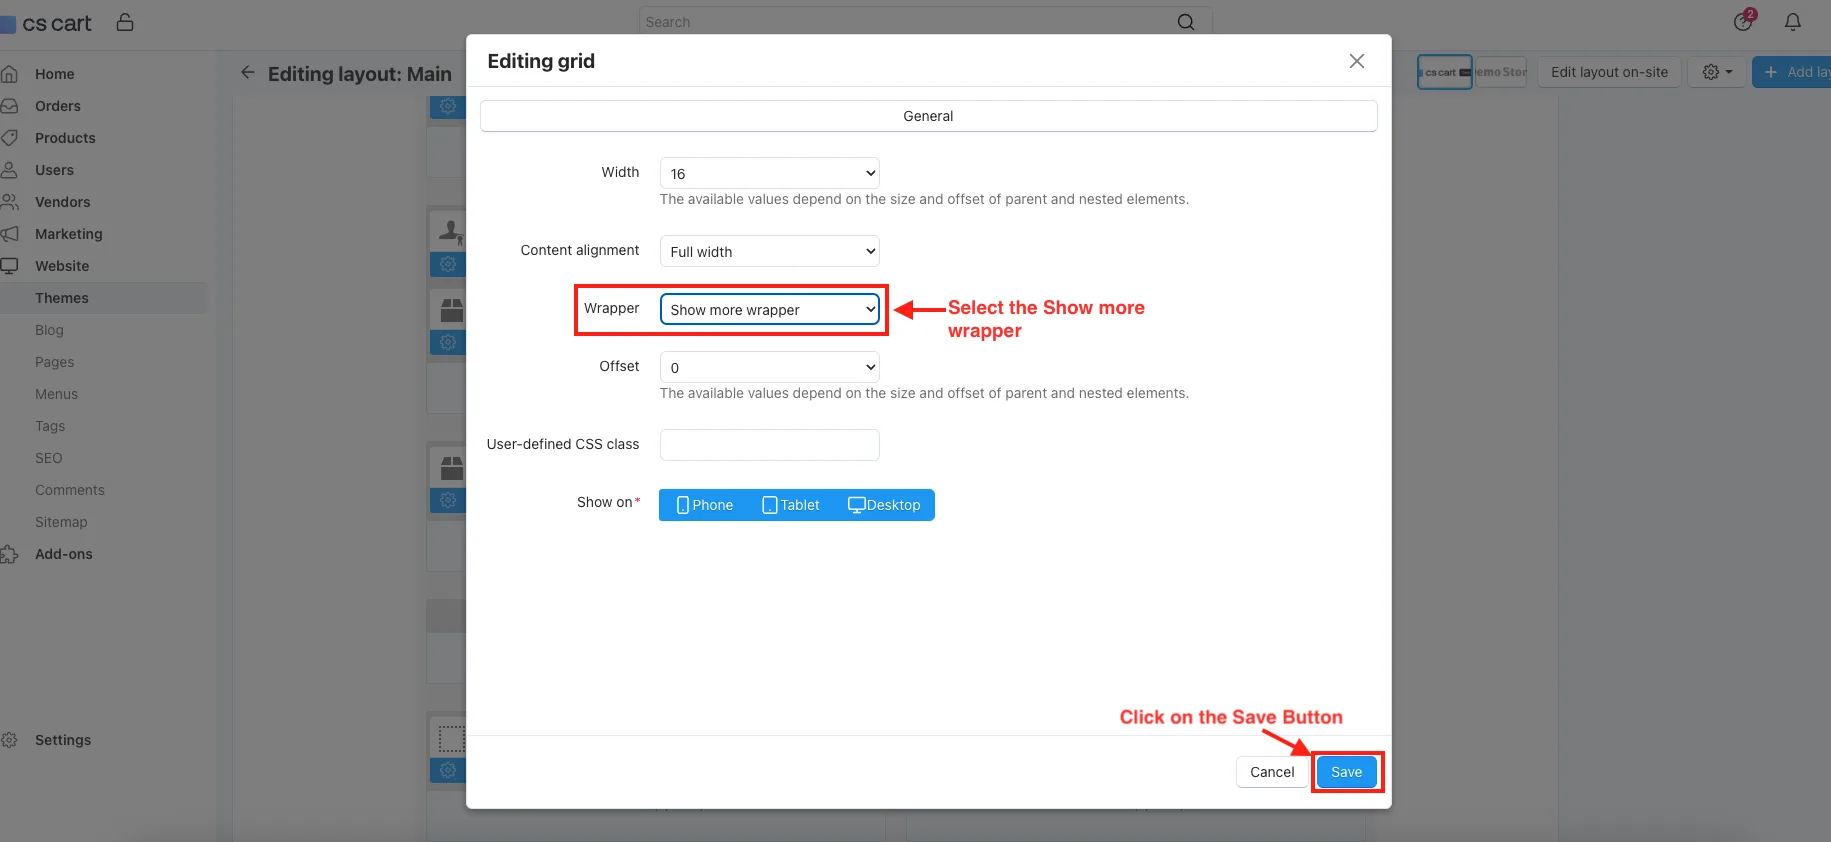Toggle Desktop in Show on
Viewport: 1831px width, 842px height.
(x=884, y=505)
